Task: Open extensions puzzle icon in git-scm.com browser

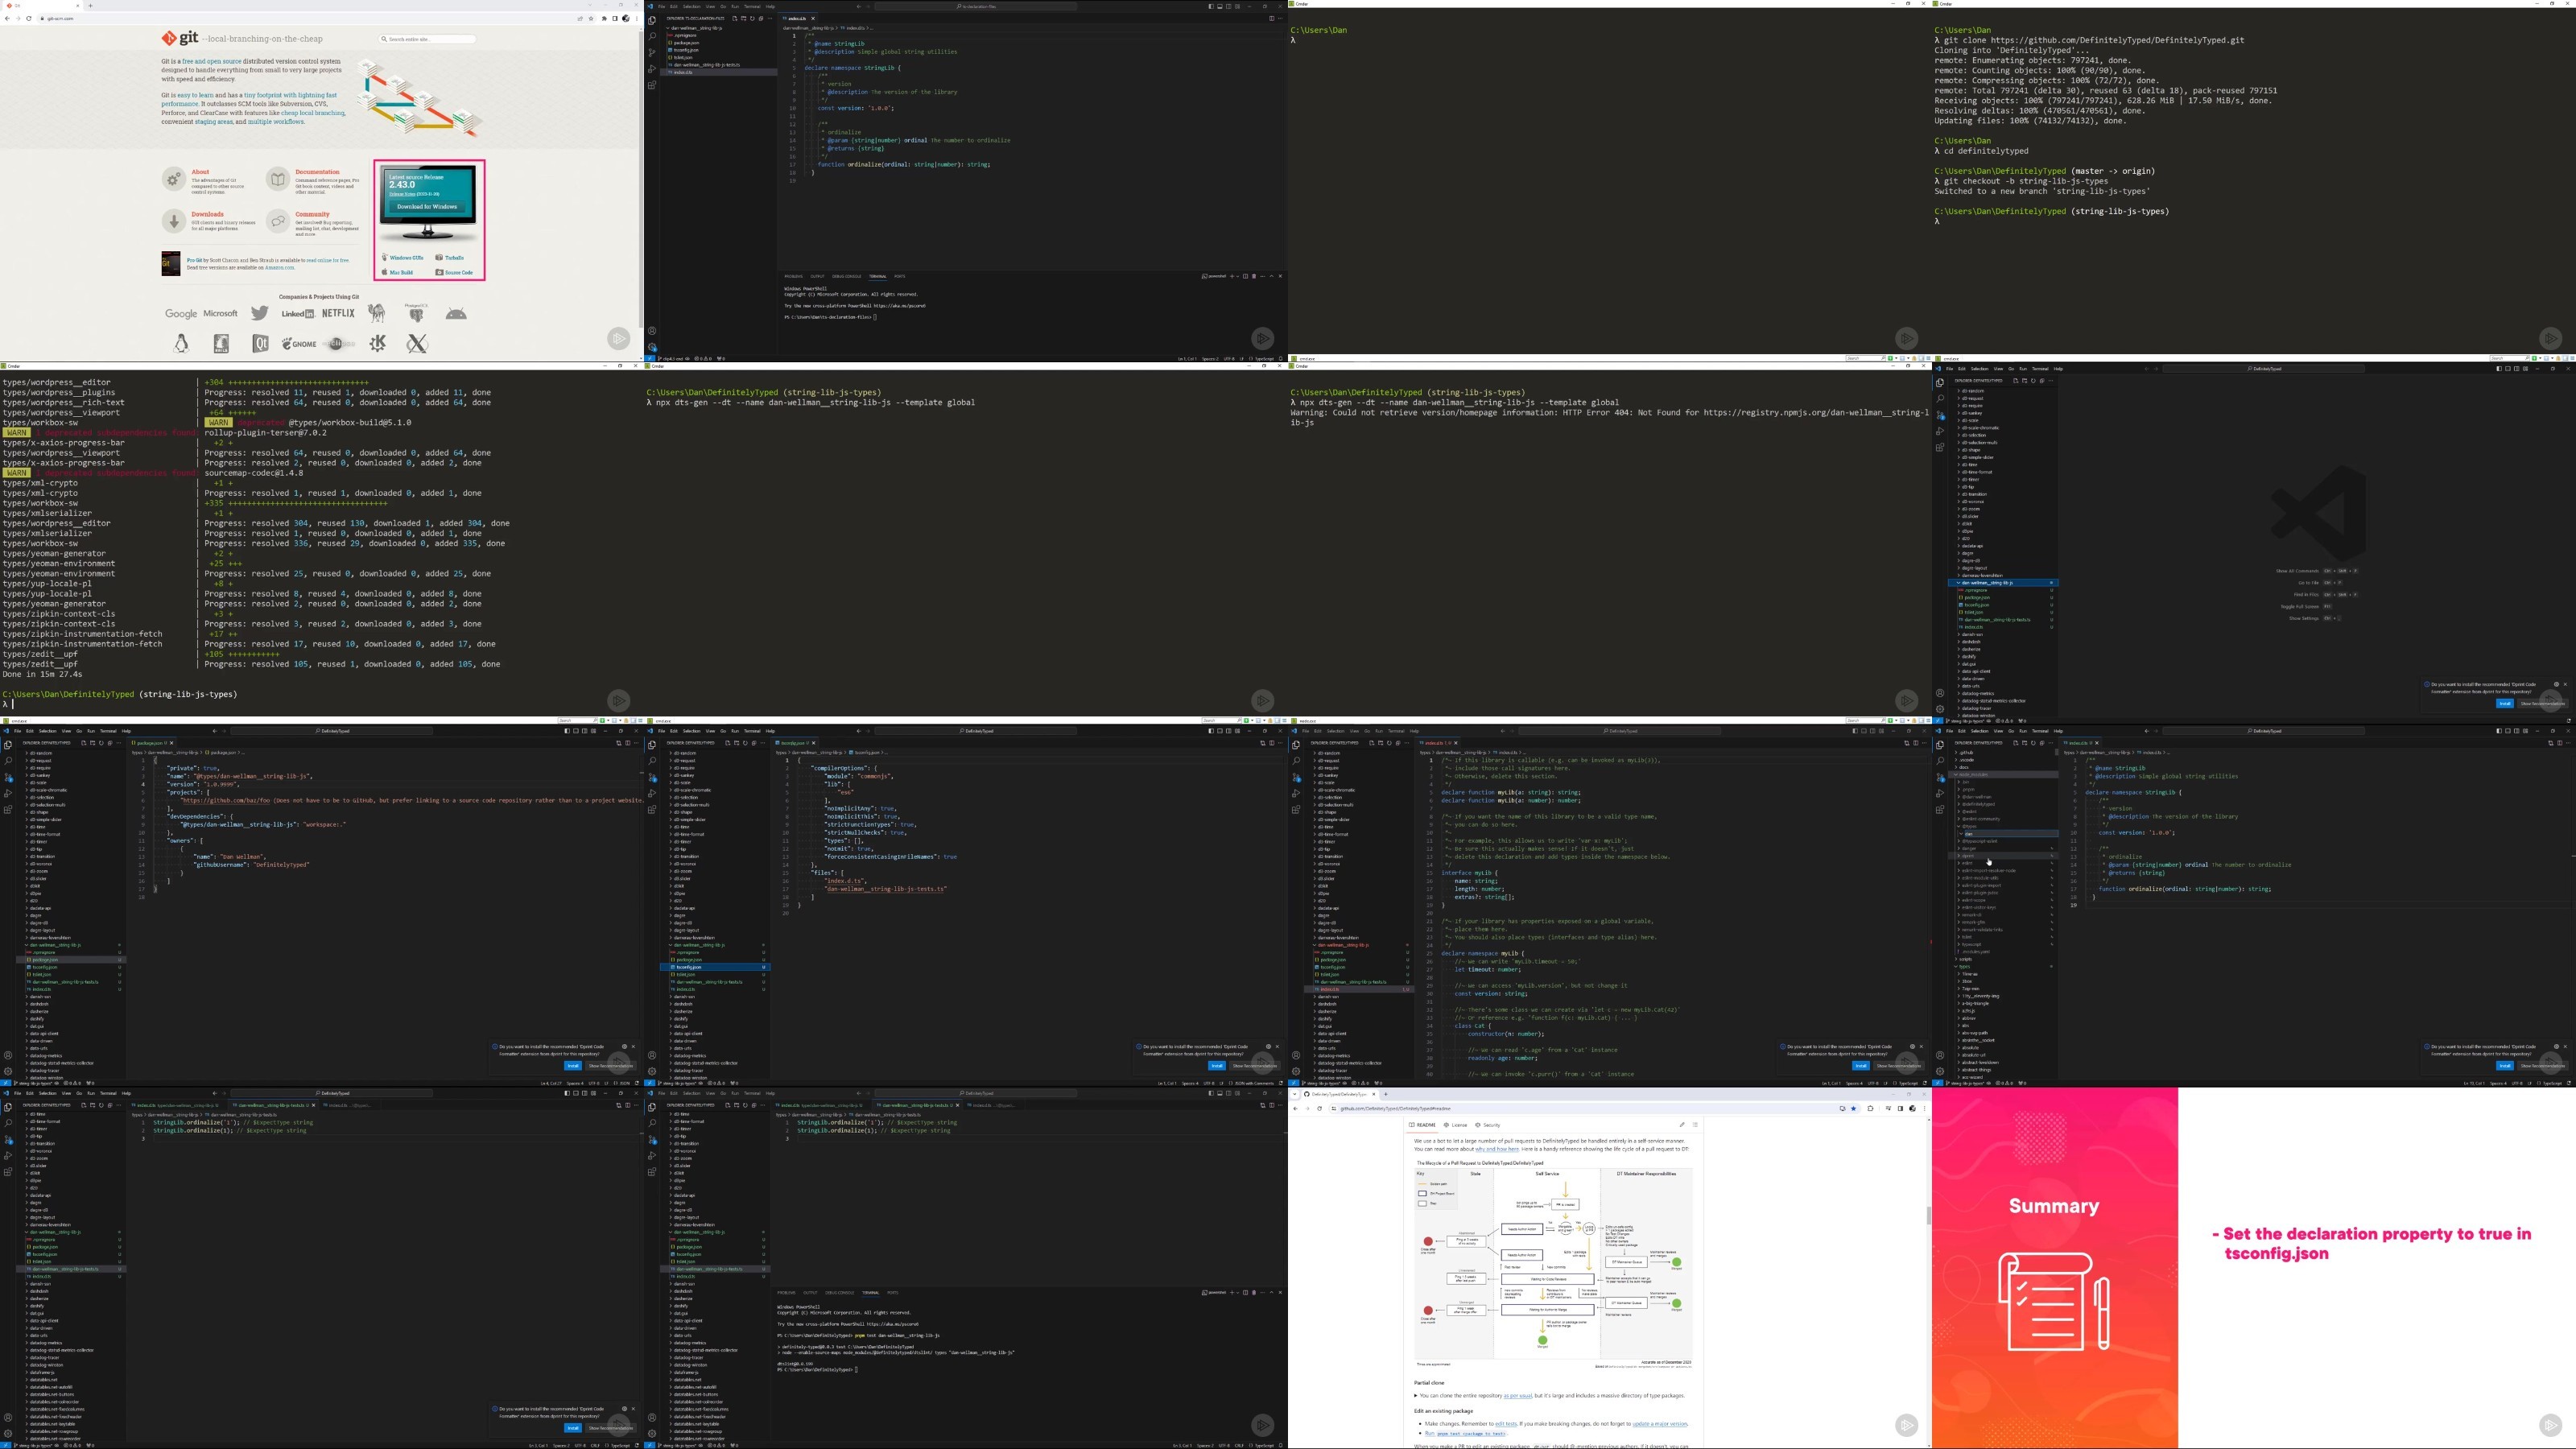Action: coord(605,18)
